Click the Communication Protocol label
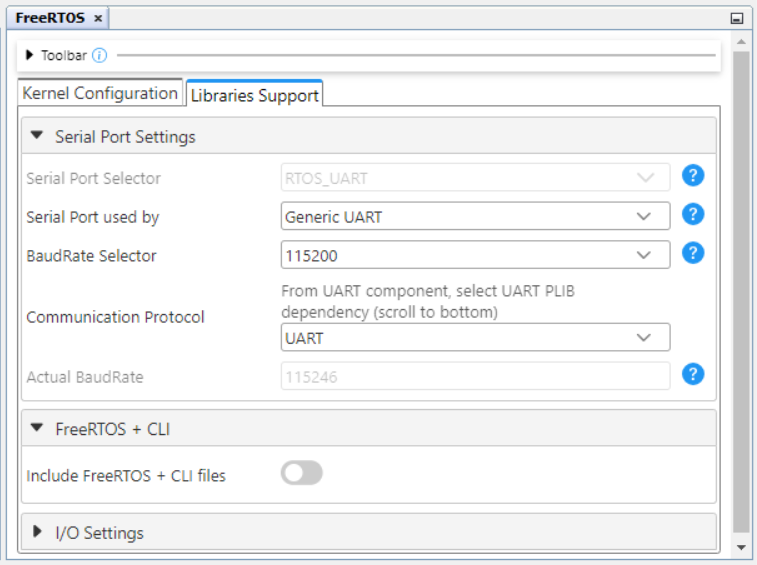This screenshot has width=757, height=565. pyautogui.click(x=115, y=317)
